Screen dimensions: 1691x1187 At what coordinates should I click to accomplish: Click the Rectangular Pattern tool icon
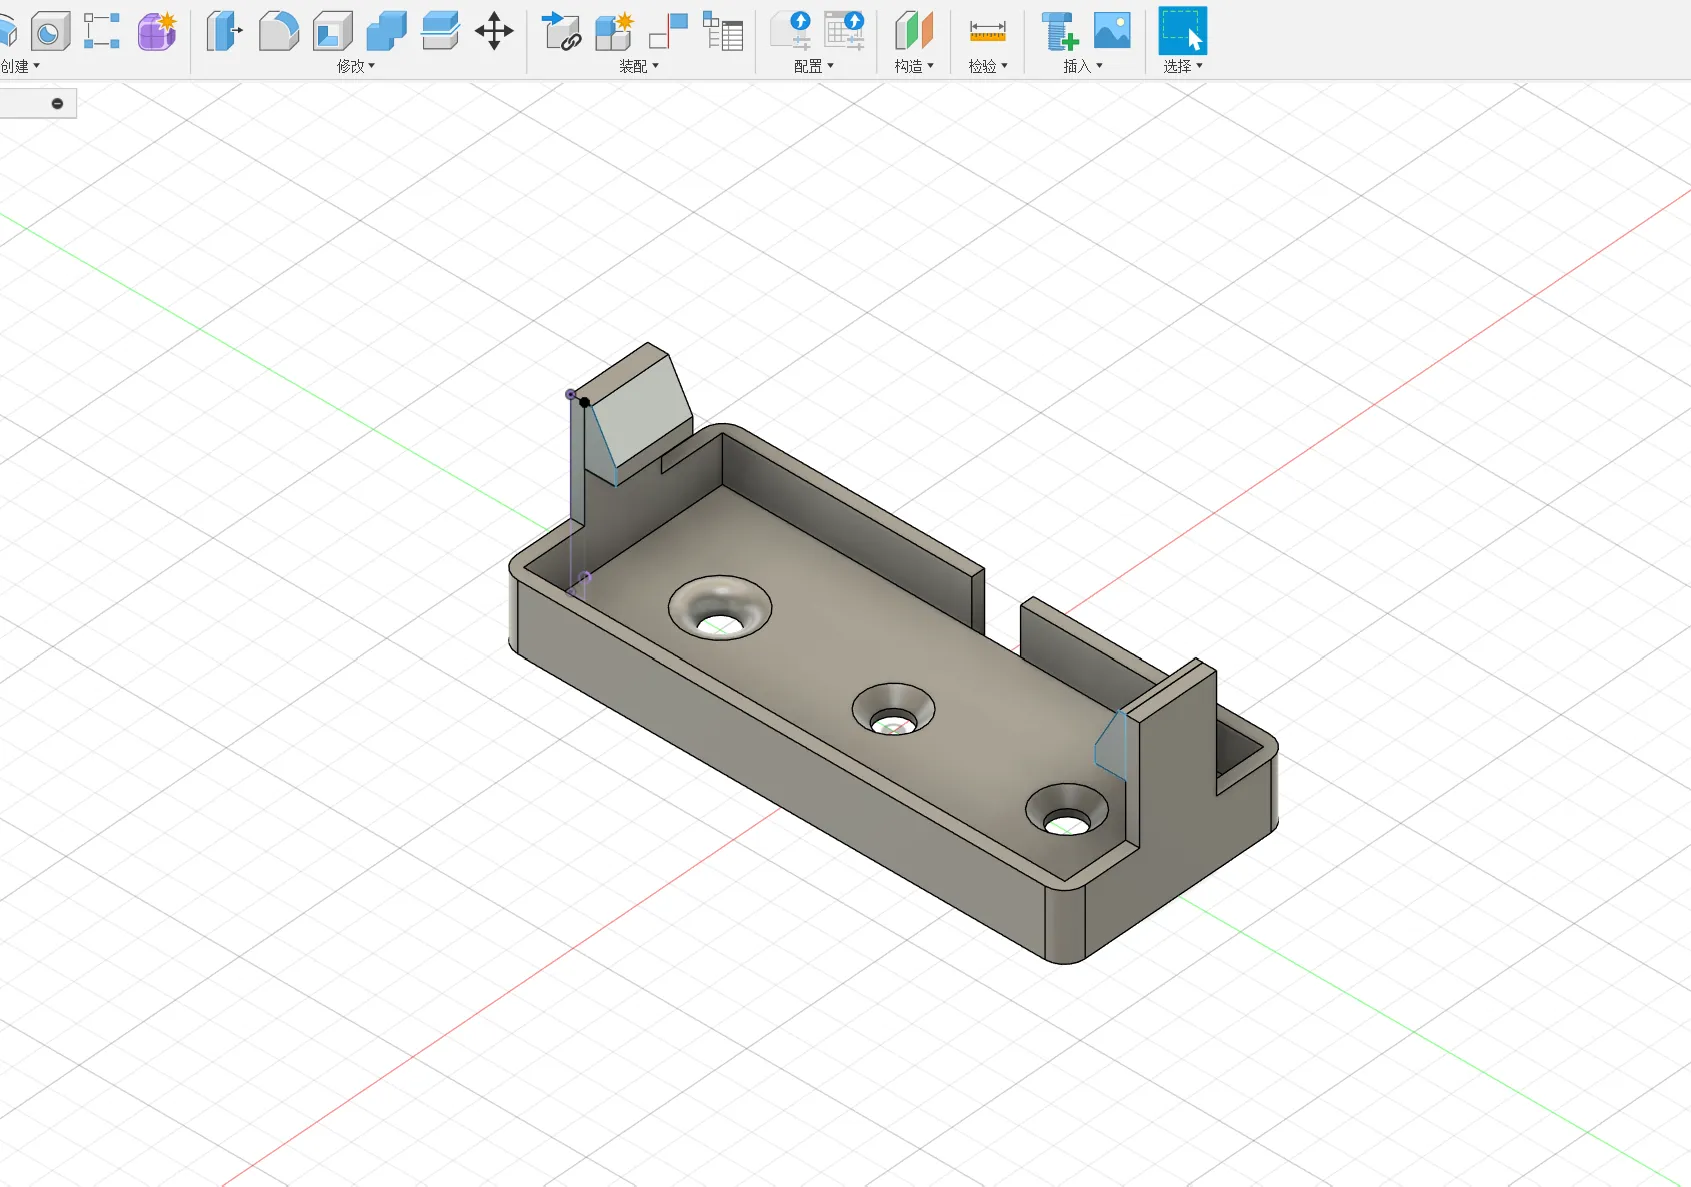tap(102, 31)
